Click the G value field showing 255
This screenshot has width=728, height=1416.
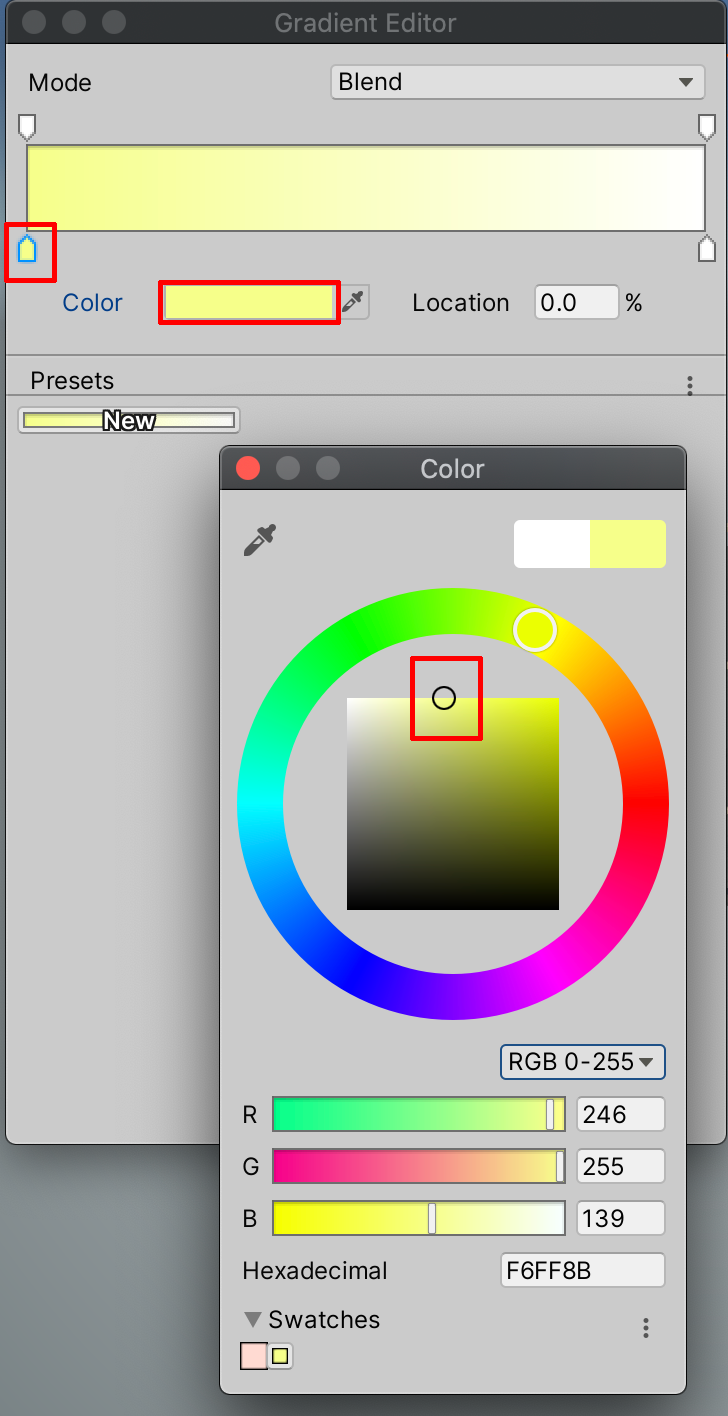(x=620, y=1166)
